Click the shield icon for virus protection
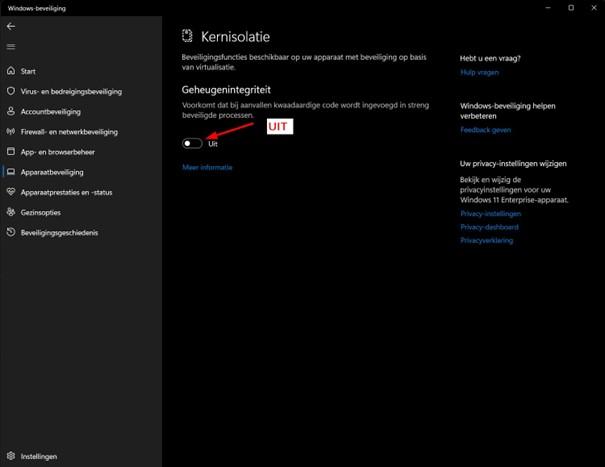605x467 pixels. tap(11, 91)
